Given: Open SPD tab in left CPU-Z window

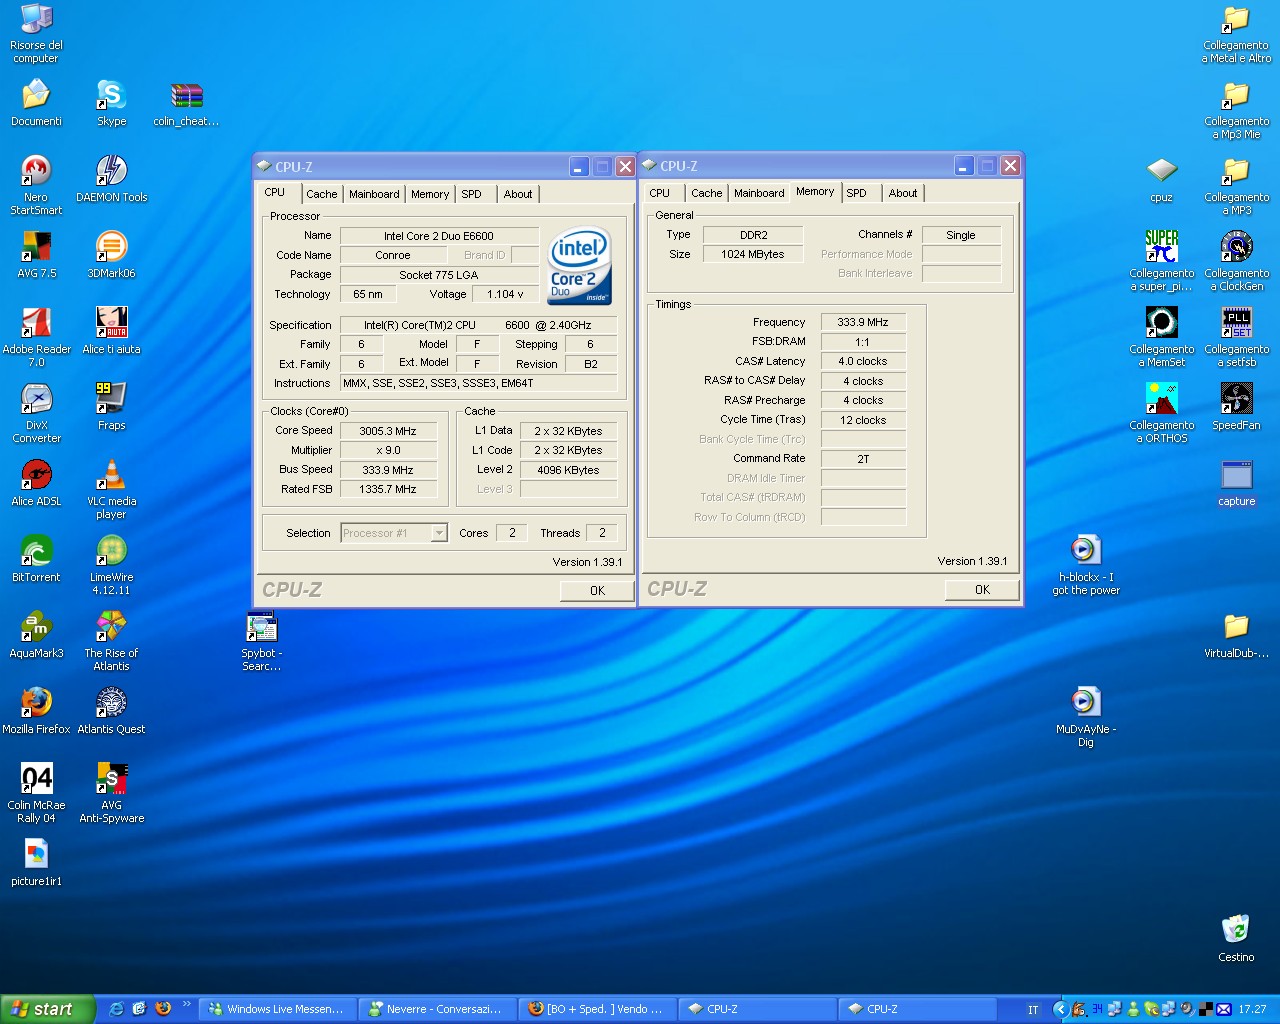Looking at the screenshot, I should pyautogui.click(x=471, y=194).
